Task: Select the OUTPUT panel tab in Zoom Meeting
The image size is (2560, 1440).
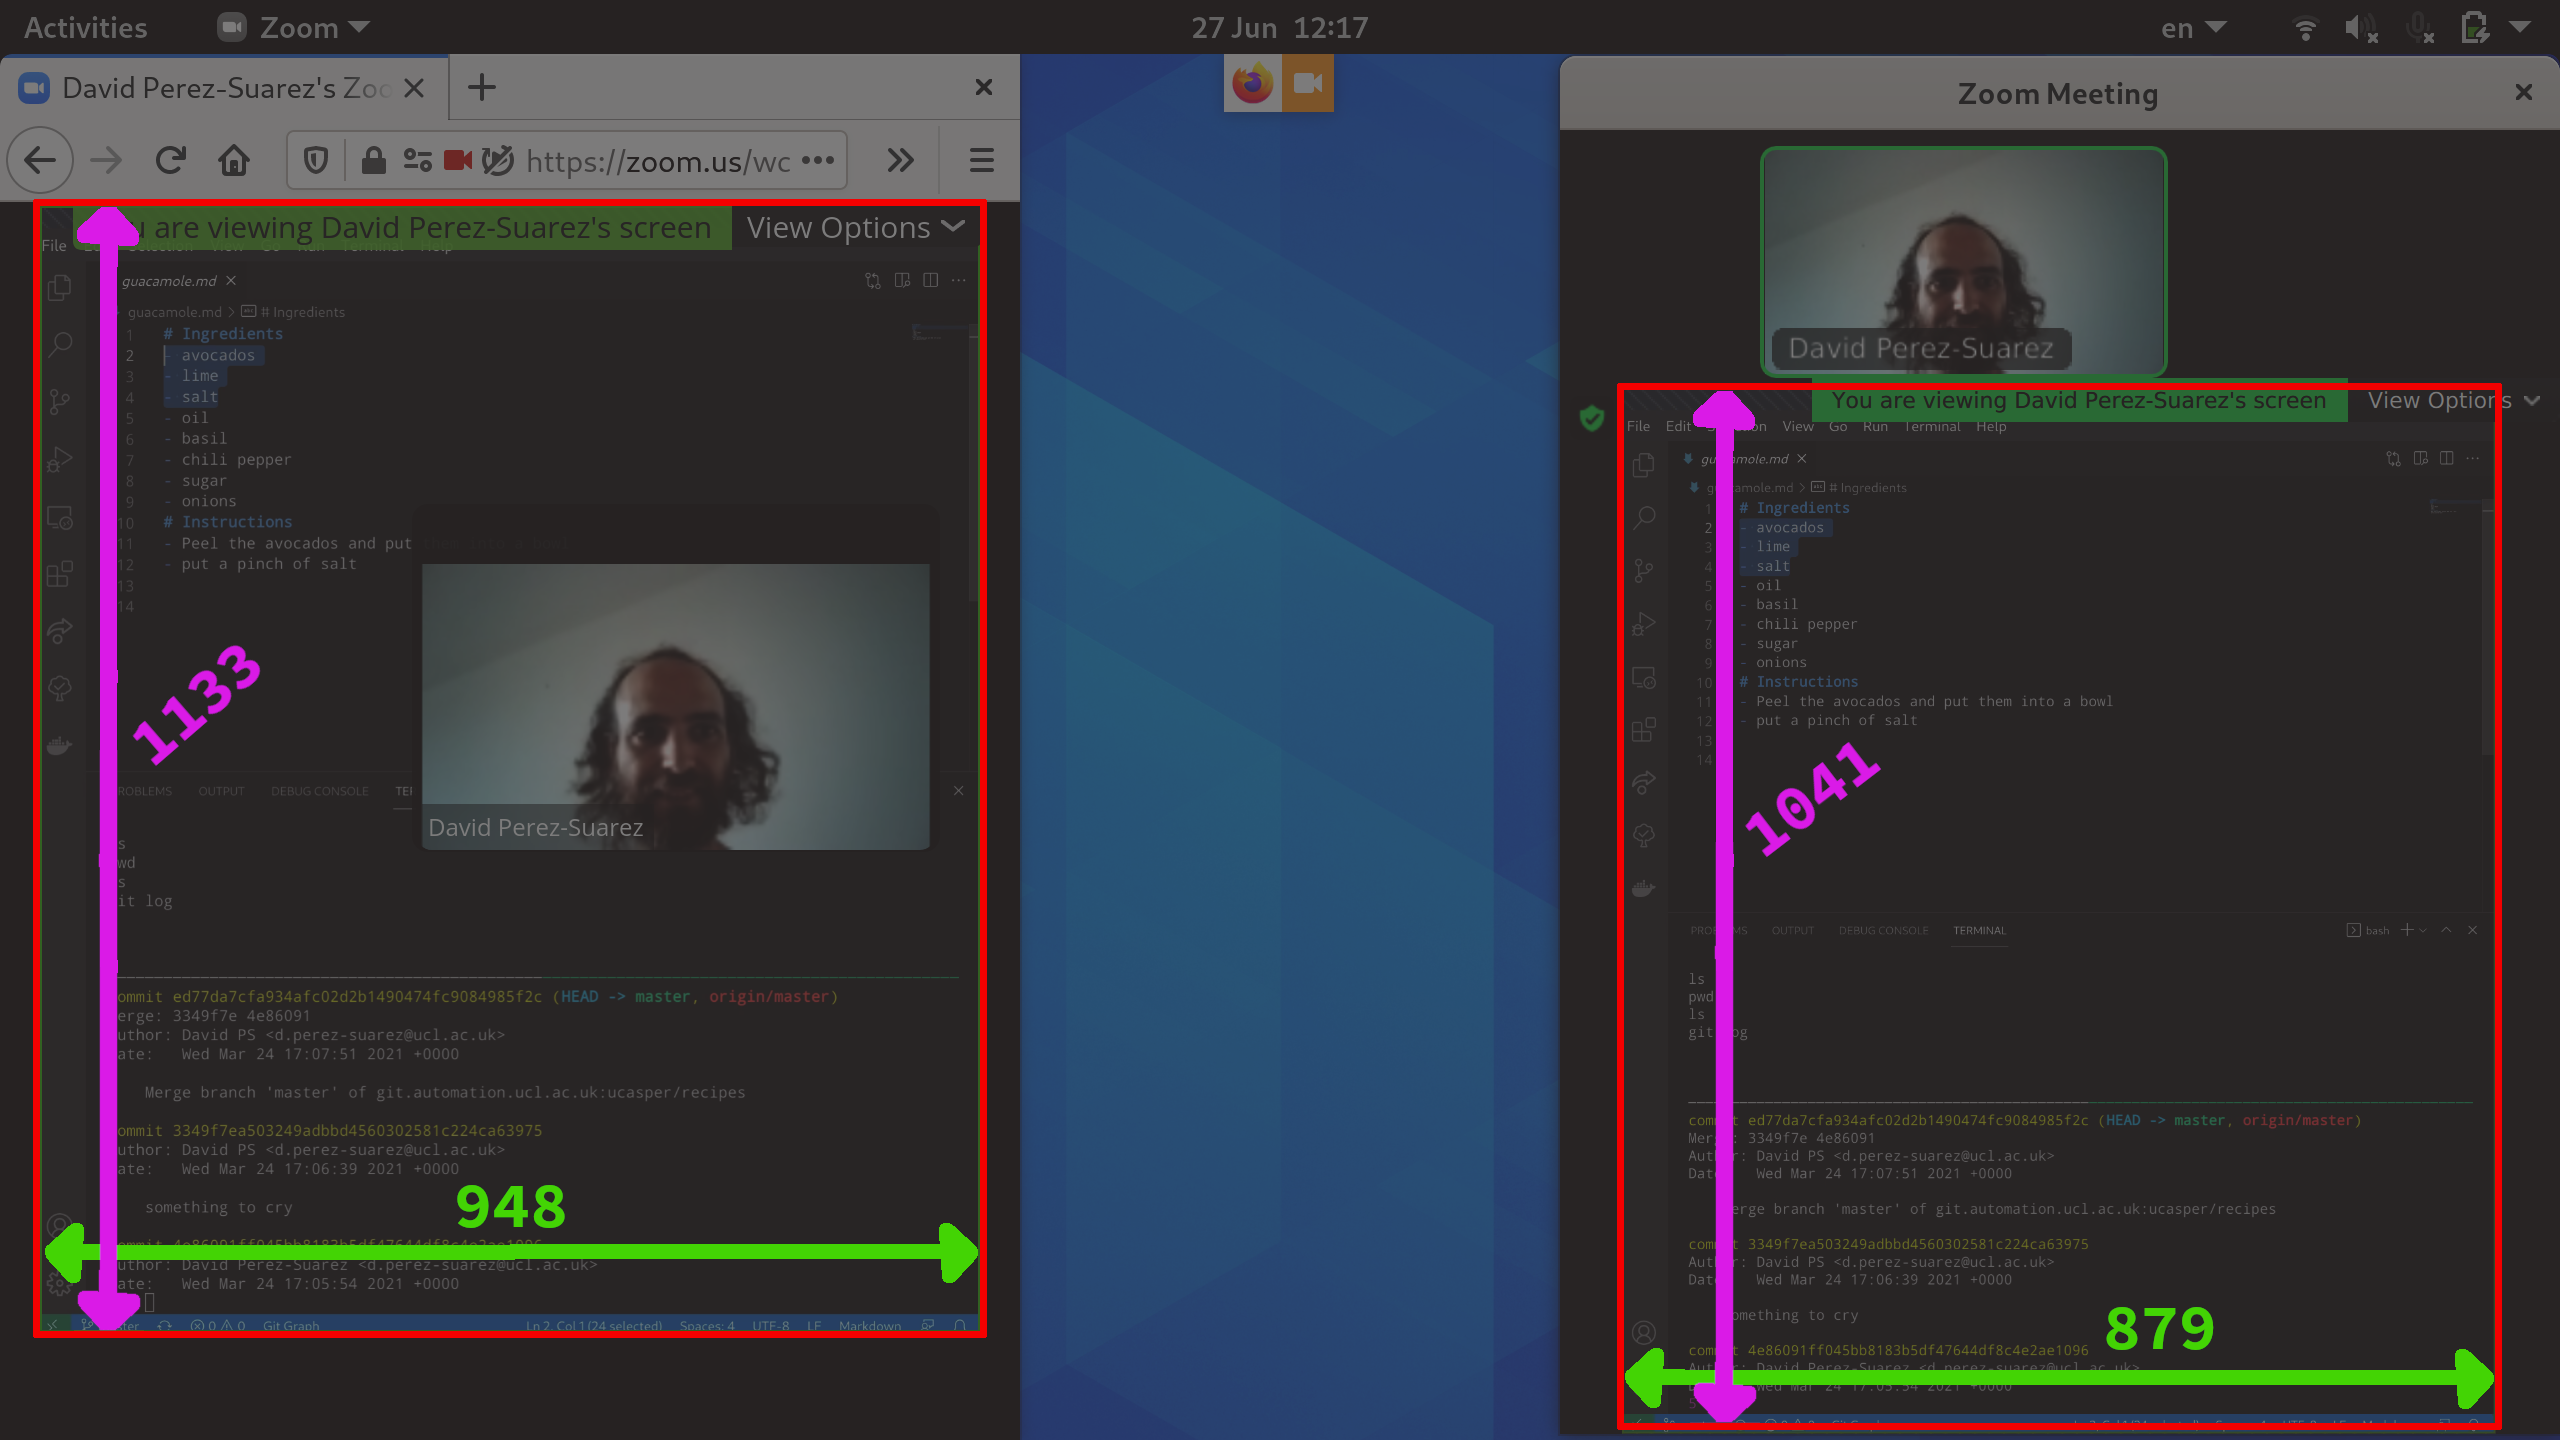Action: coord(1792,931)
